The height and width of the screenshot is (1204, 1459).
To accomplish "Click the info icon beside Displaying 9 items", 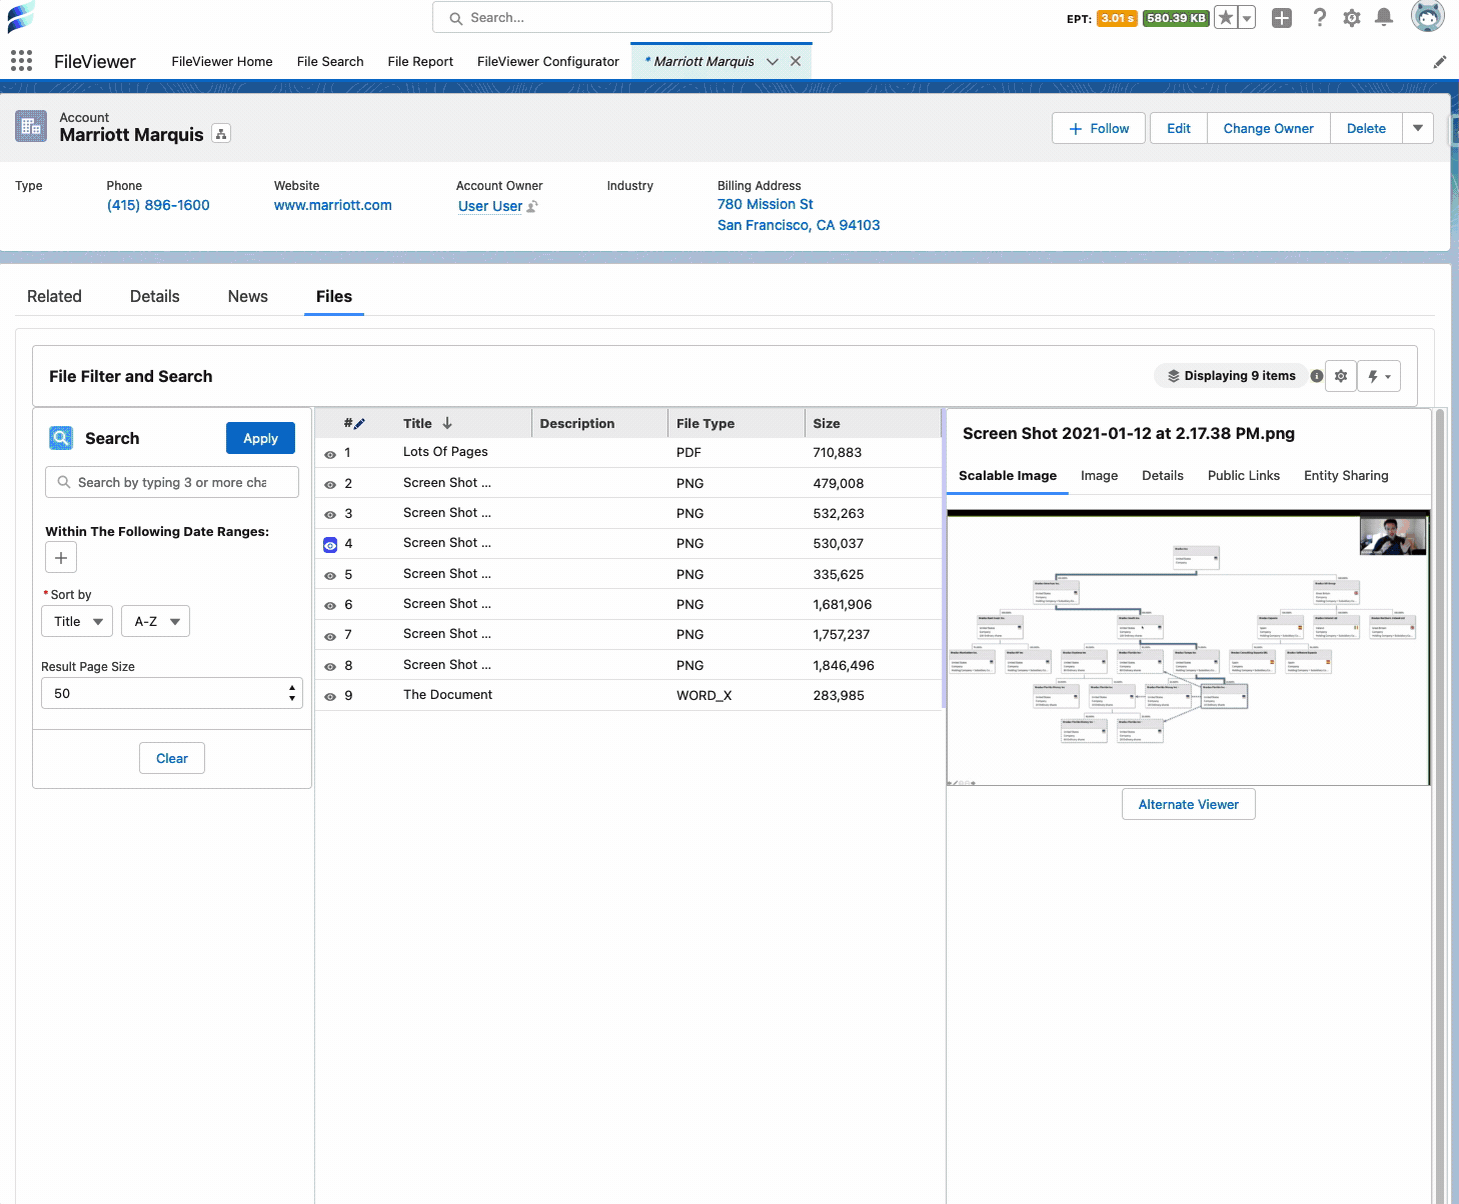I will pos(1316,376).
